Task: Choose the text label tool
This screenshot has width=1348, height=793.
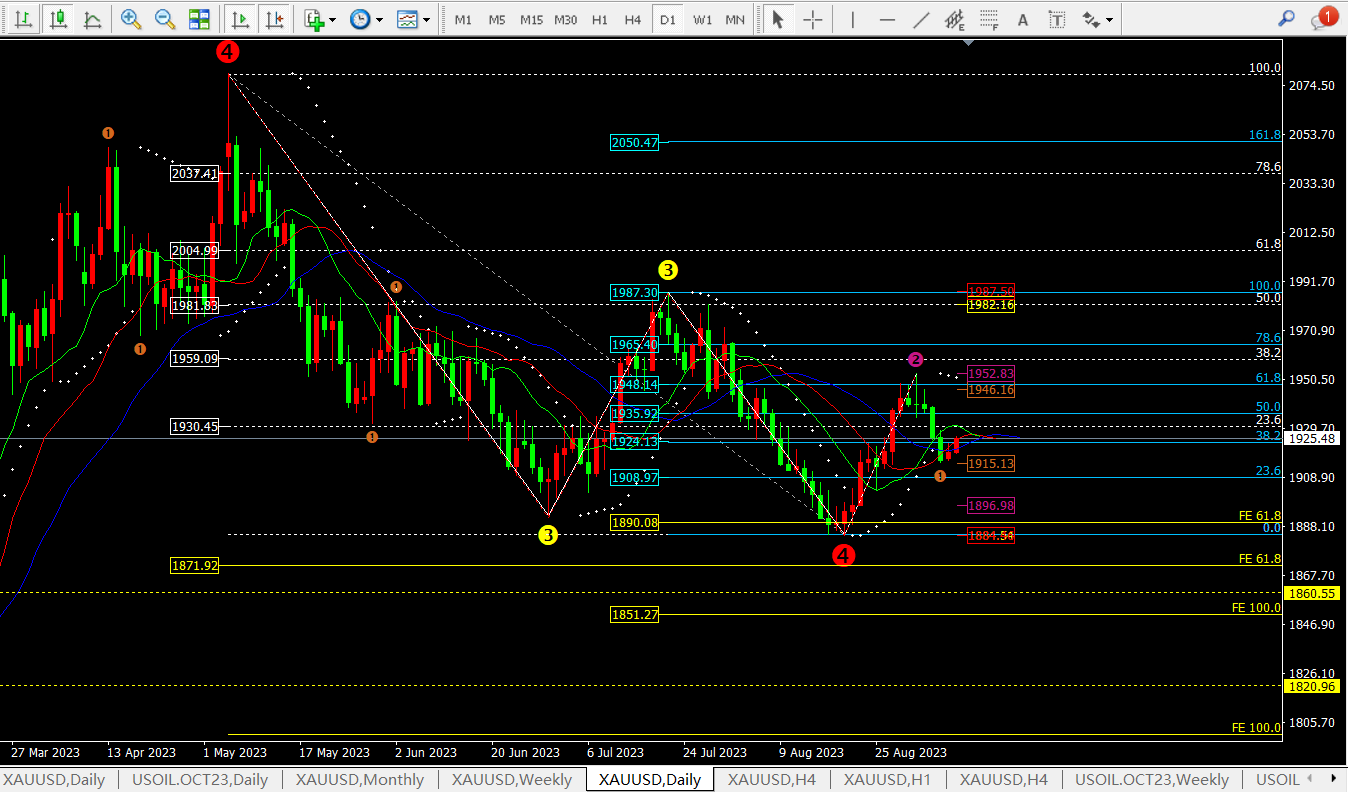Action: click(1057, 19)
